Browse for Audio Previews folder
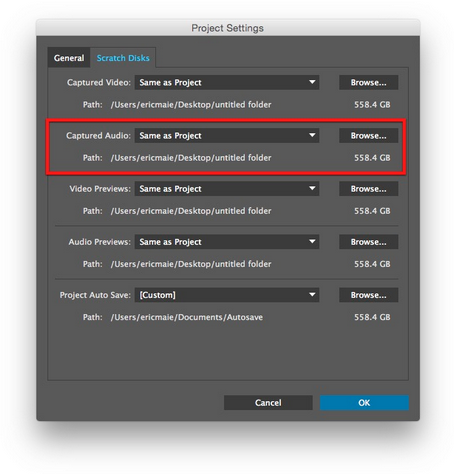 368,242
